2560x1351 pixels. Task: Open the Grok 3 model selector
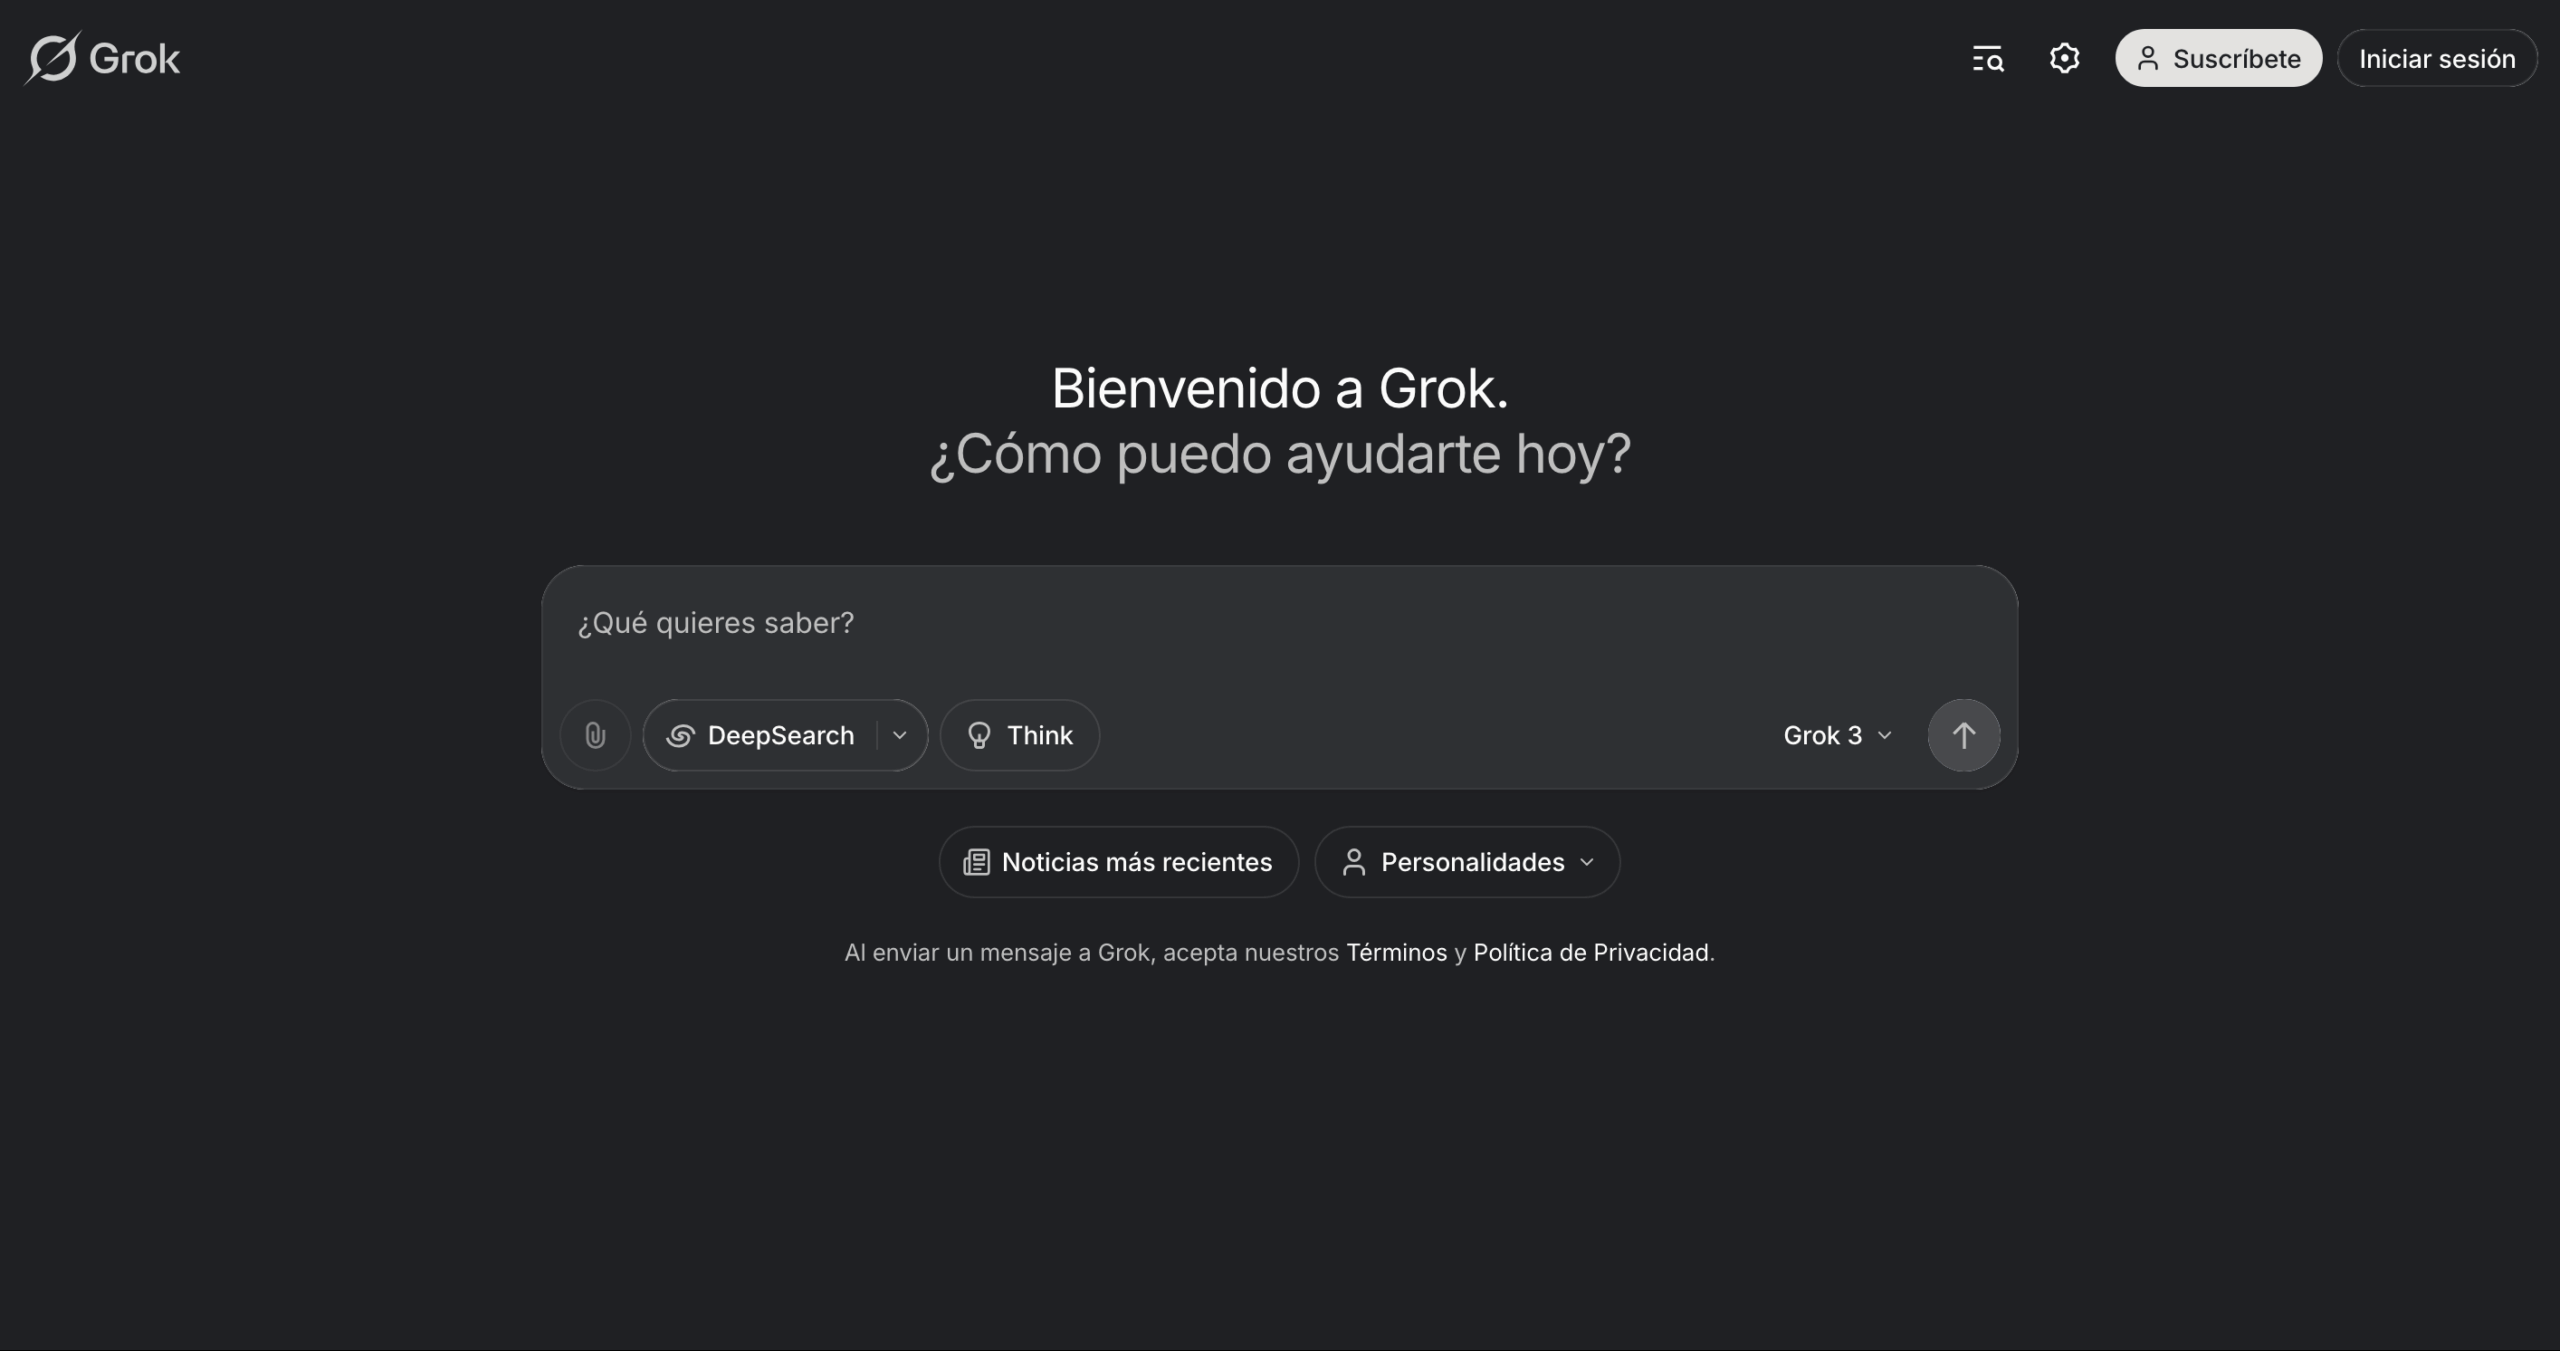[x=1838, y=736]
